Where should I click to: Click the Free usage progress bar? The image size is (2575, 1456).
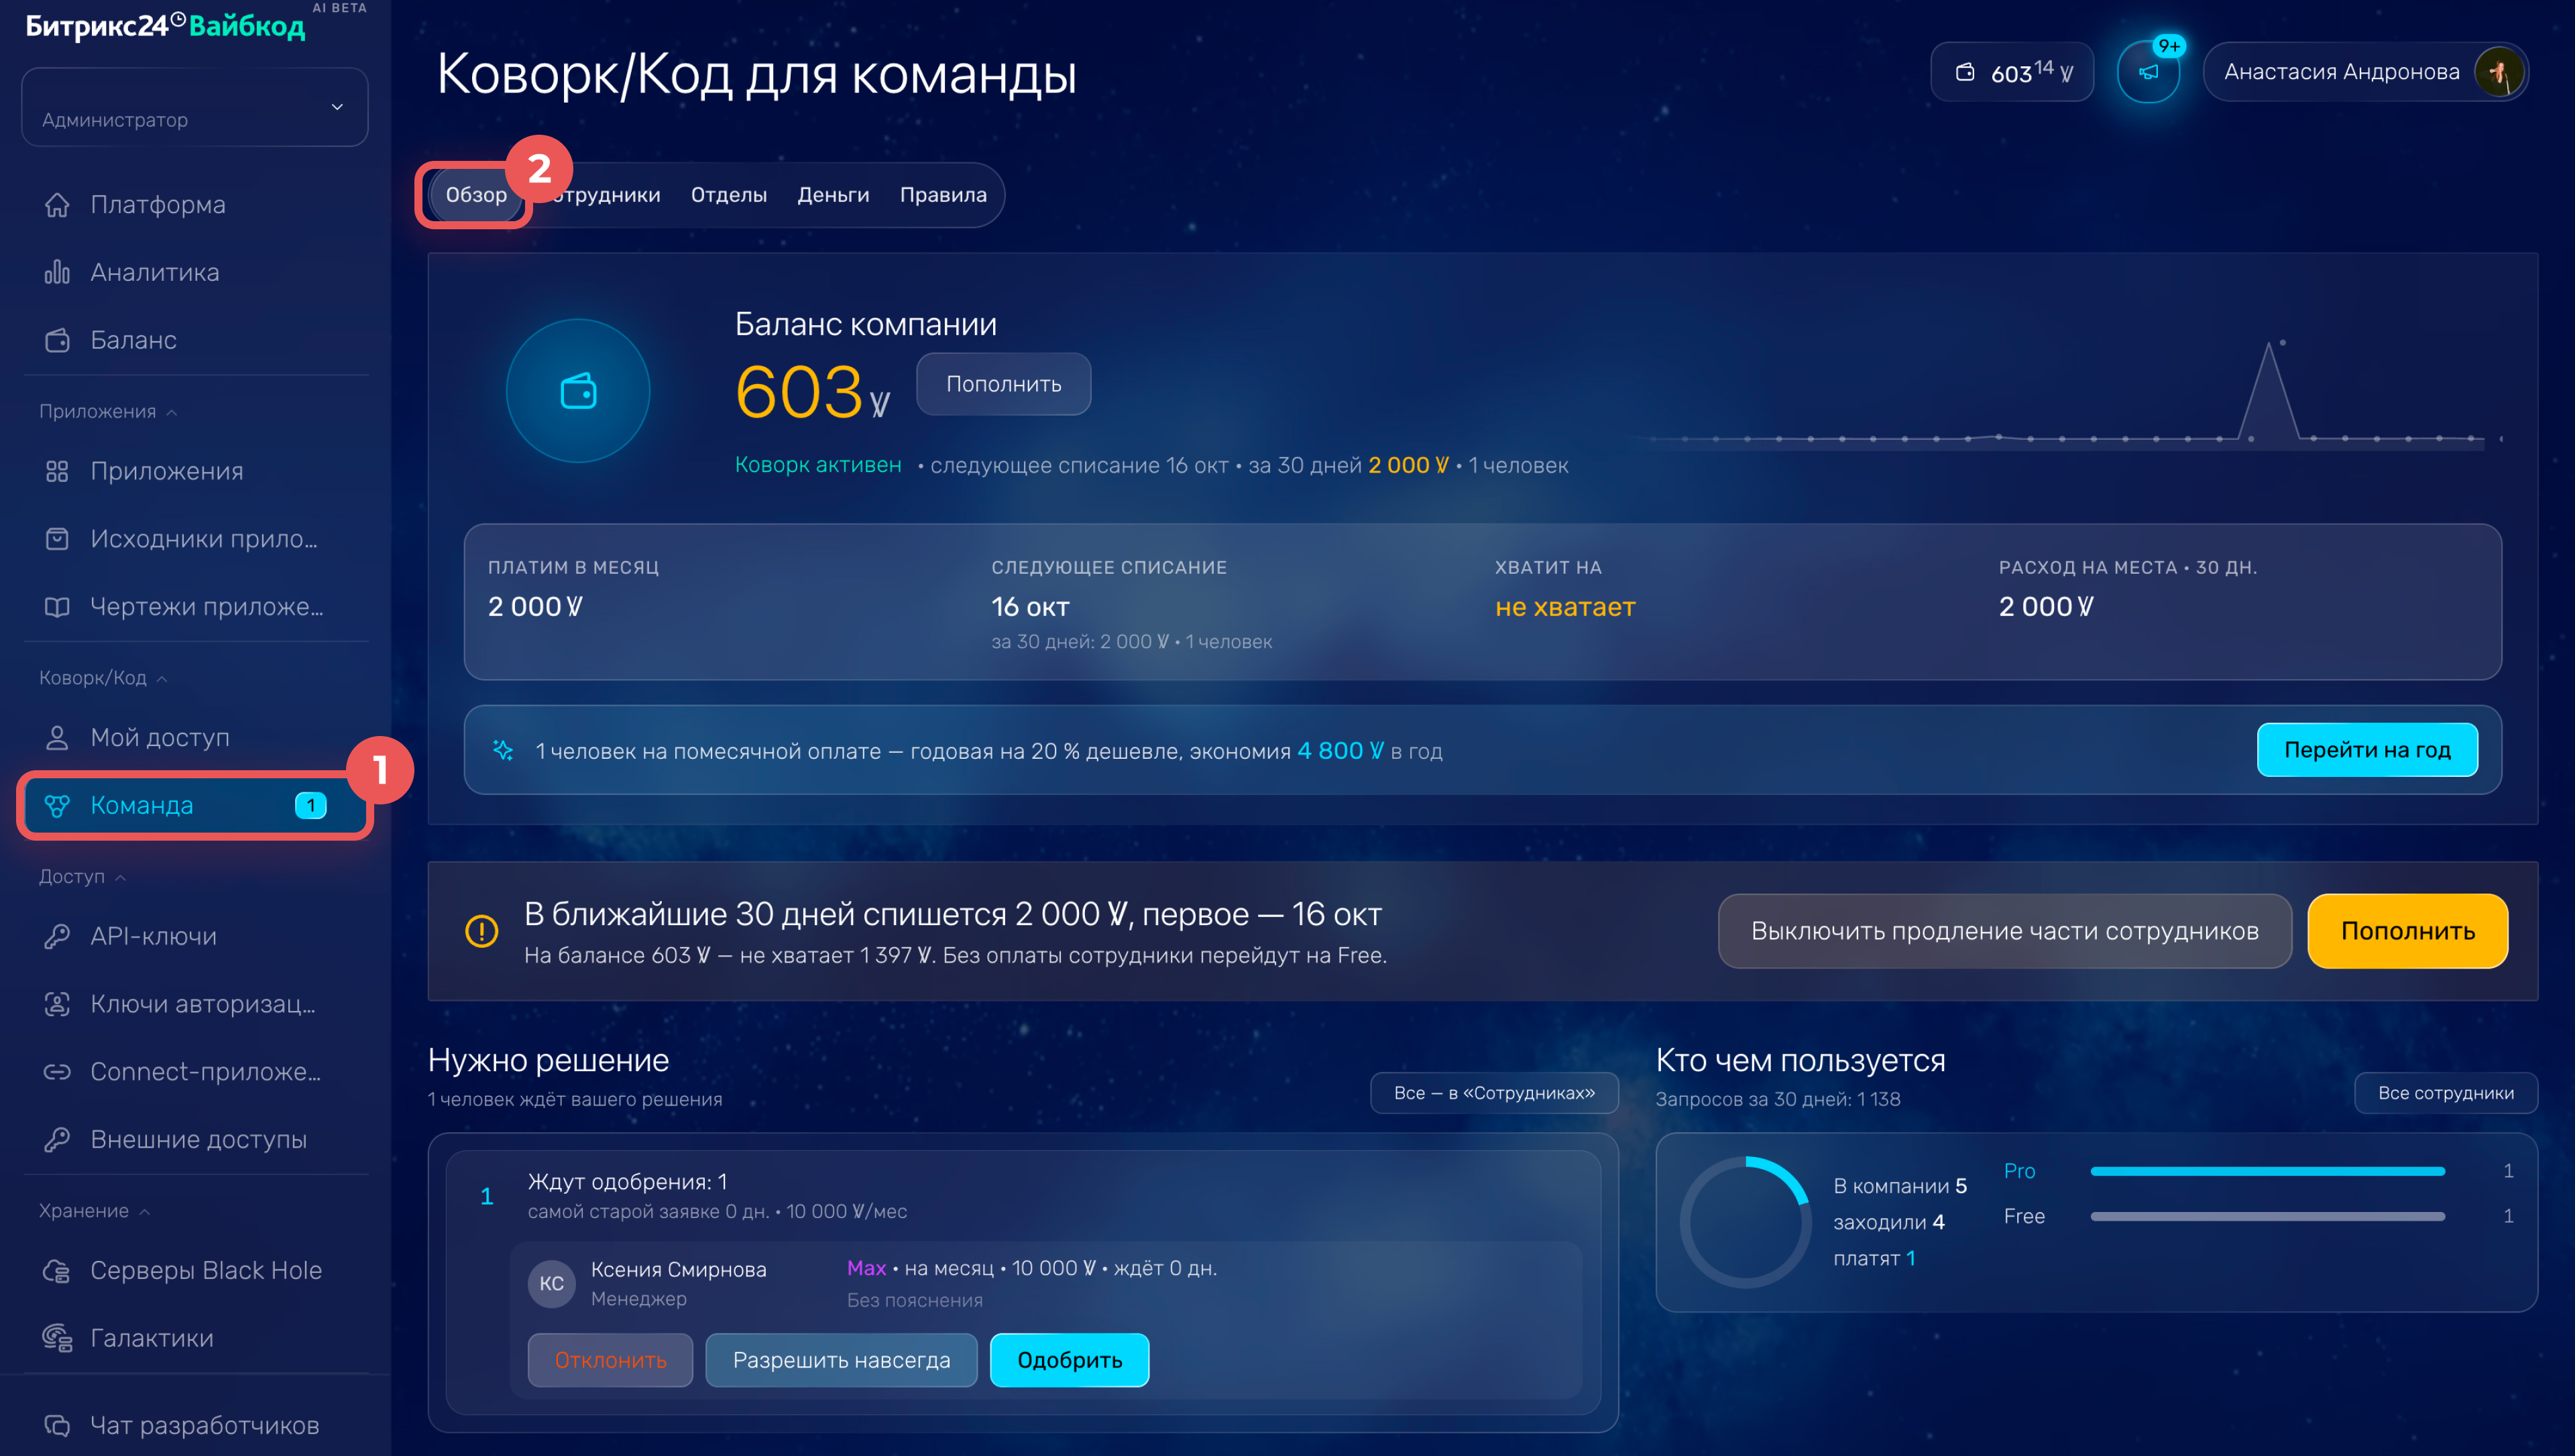(2268, 1217)
